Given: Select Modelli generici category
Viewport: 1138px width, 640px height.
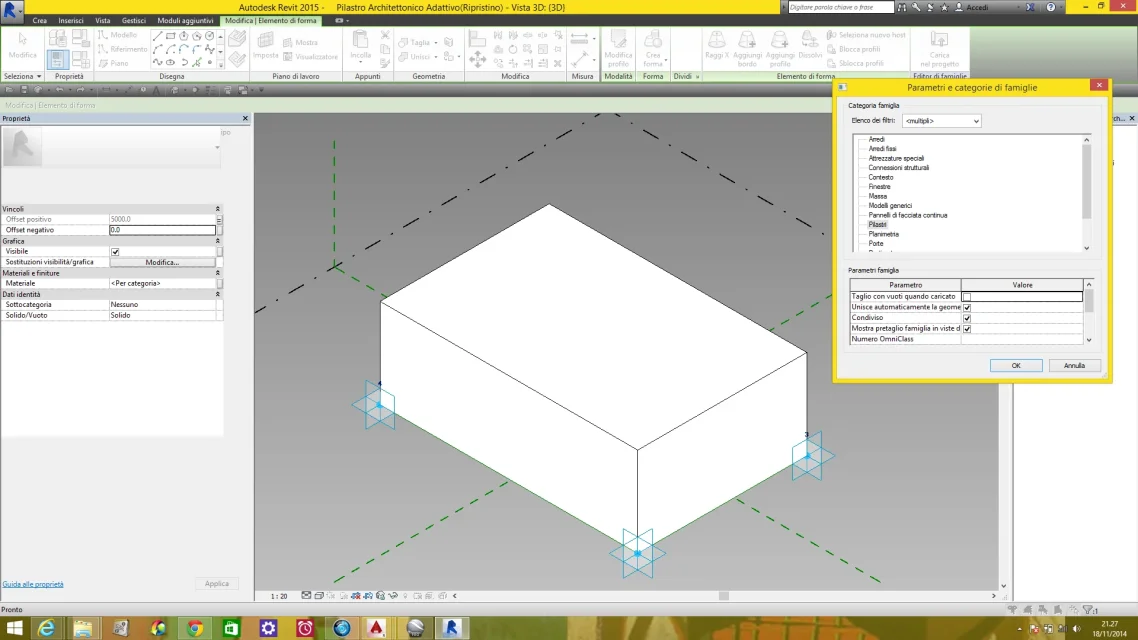Looking at the screenshot, I should point(890,205).
